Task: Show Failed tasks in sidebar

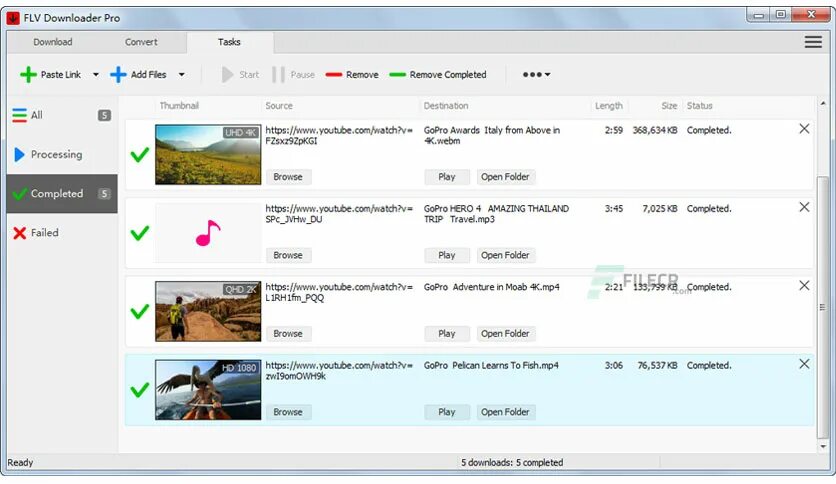Action: (62, 233)
